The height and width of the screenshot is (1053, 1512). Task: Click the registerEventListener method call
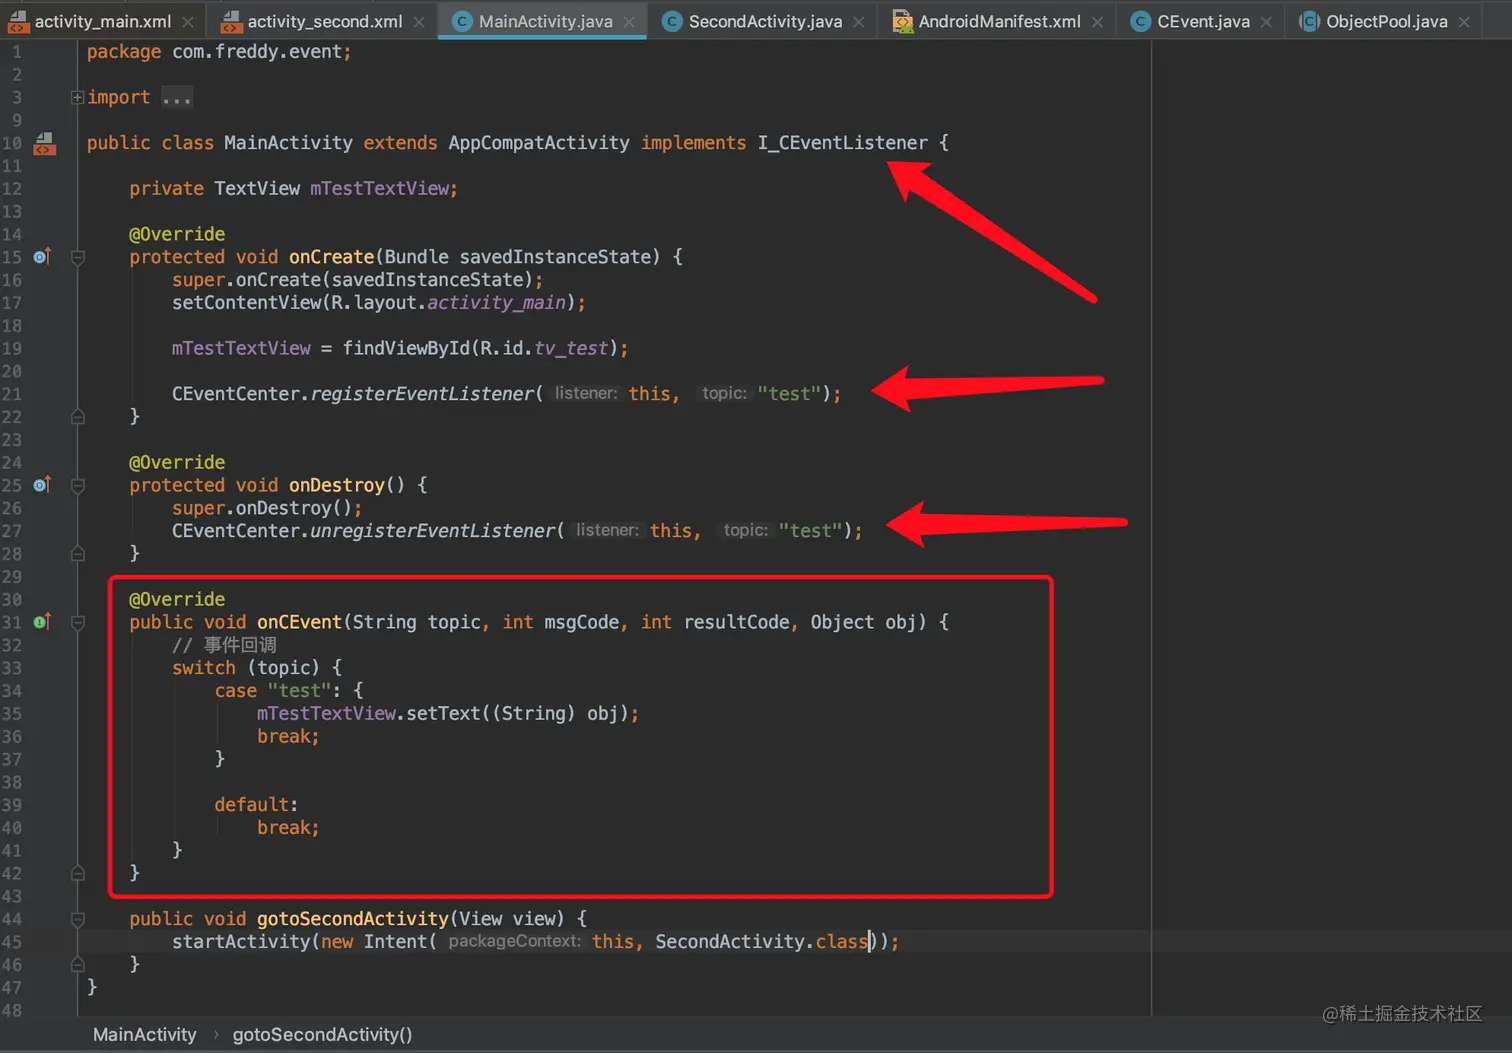pos(422,394)
